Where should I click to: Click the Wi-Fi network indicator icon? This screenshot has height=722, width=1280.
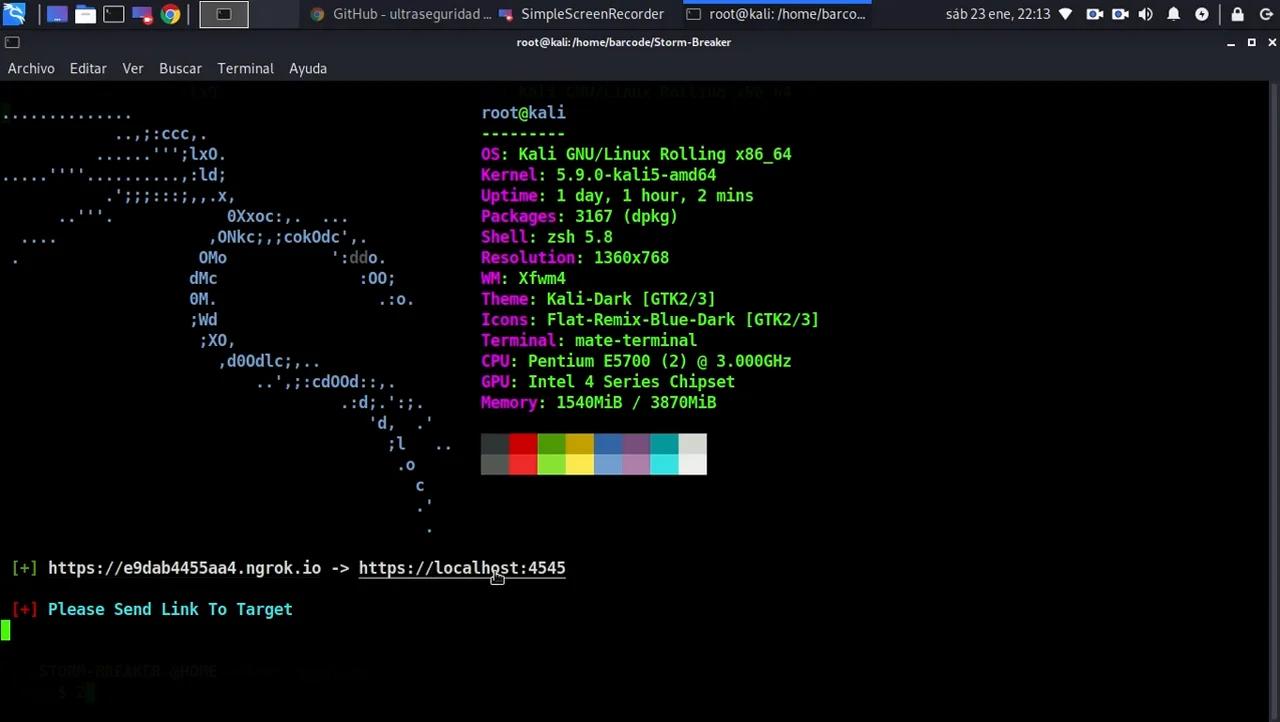click(1066, 14)
